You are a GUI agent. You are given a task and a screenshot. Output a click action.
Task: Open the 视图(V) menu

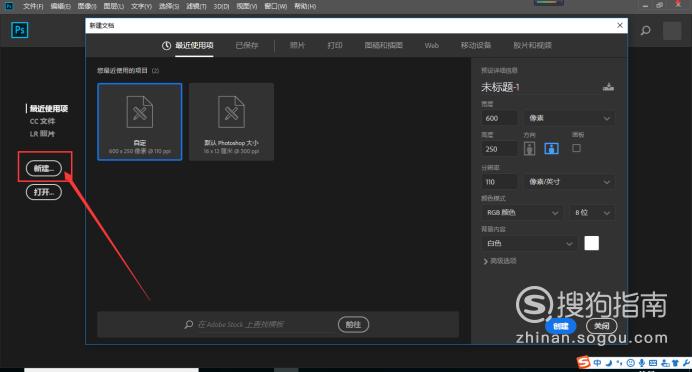pyautogui.click(x=247, y=6)
